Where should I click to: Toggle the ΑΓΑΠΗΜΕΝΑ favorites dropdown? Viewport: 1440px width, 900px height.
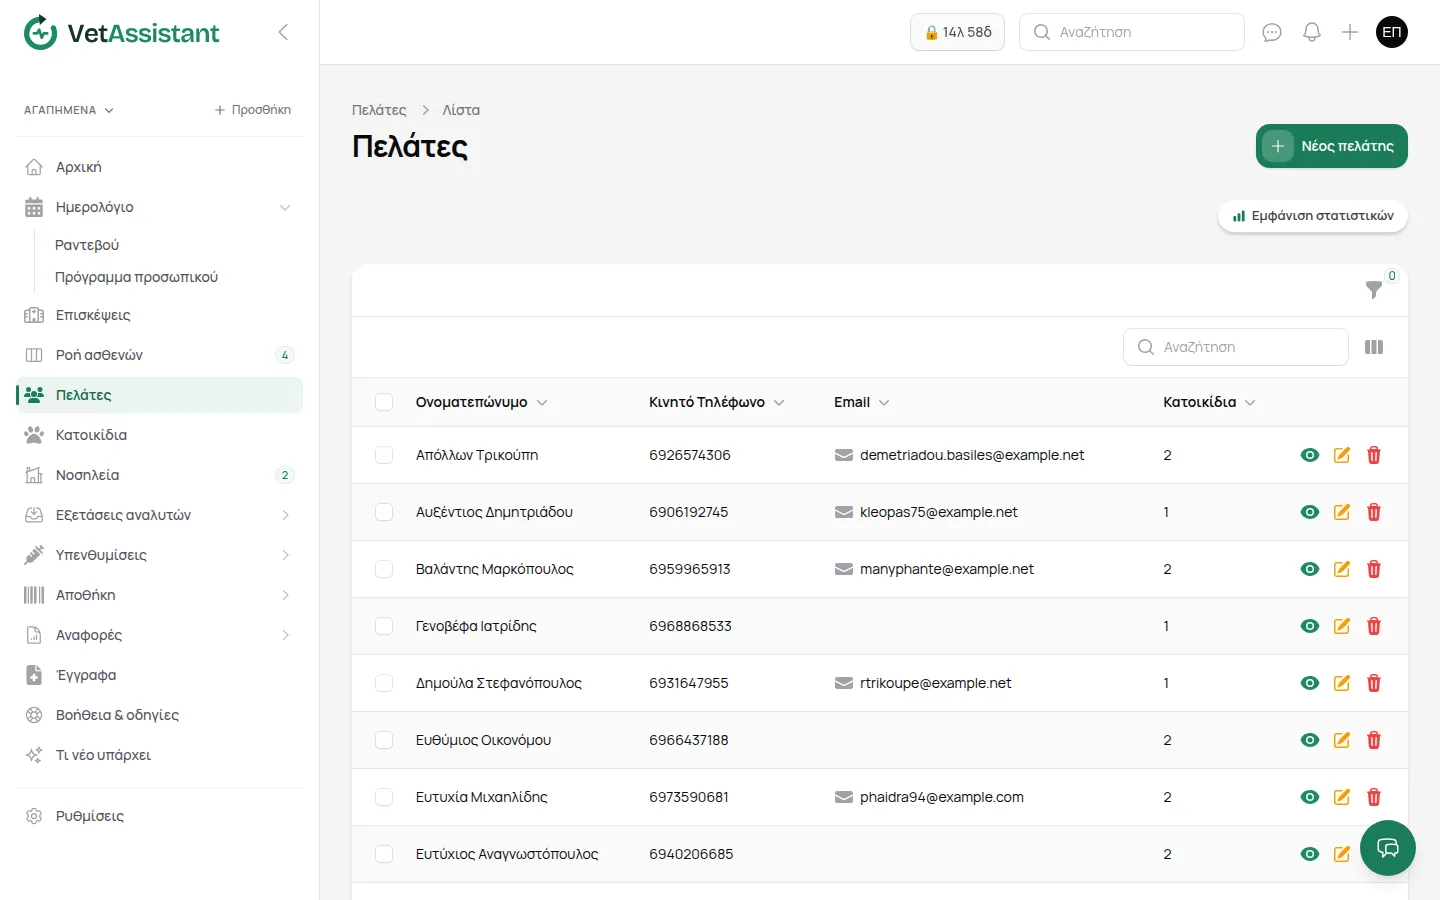click(x=69, y=110)
